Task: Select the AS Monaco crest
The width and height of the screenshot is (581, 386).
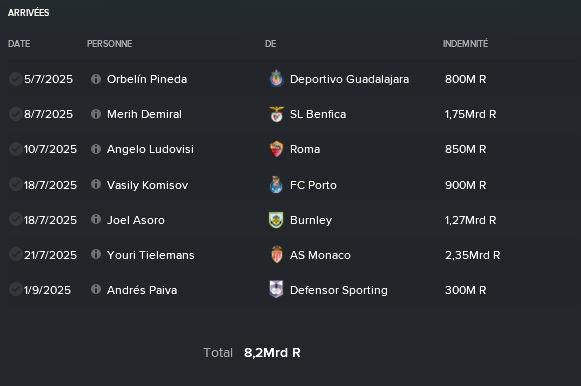Action: (x=277, y=254)
